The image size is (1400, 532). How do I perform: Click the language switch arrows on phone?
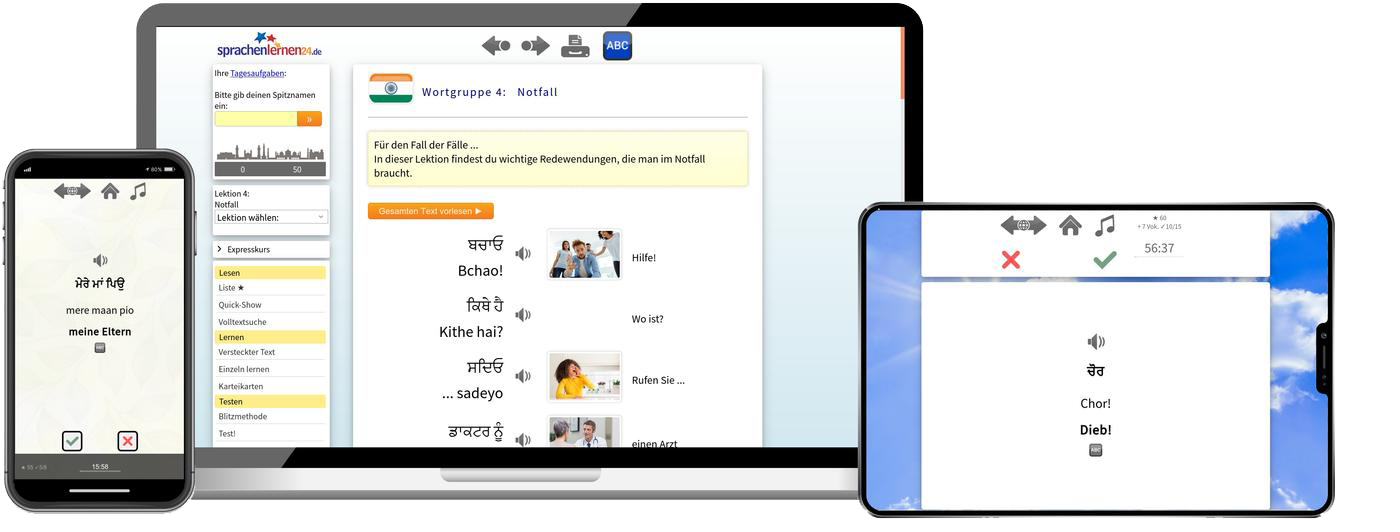(x=72, y=191)
